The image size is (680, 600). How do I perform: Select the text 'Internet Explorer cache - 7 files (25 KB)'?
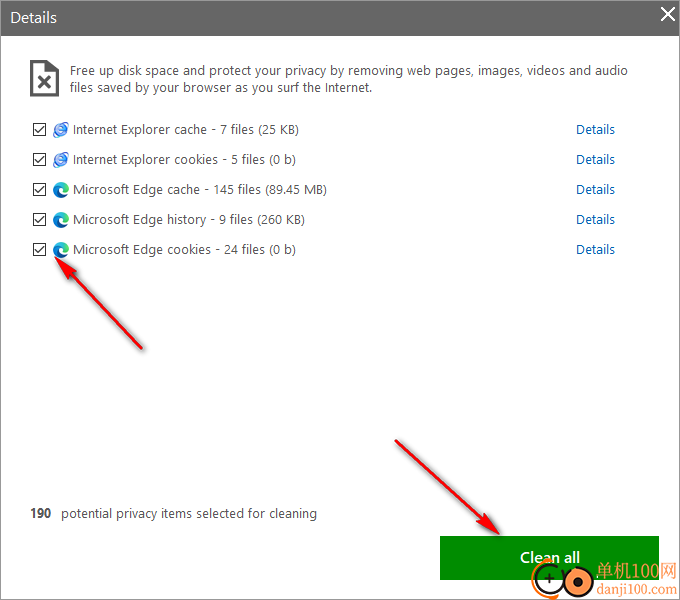point(186,130)
